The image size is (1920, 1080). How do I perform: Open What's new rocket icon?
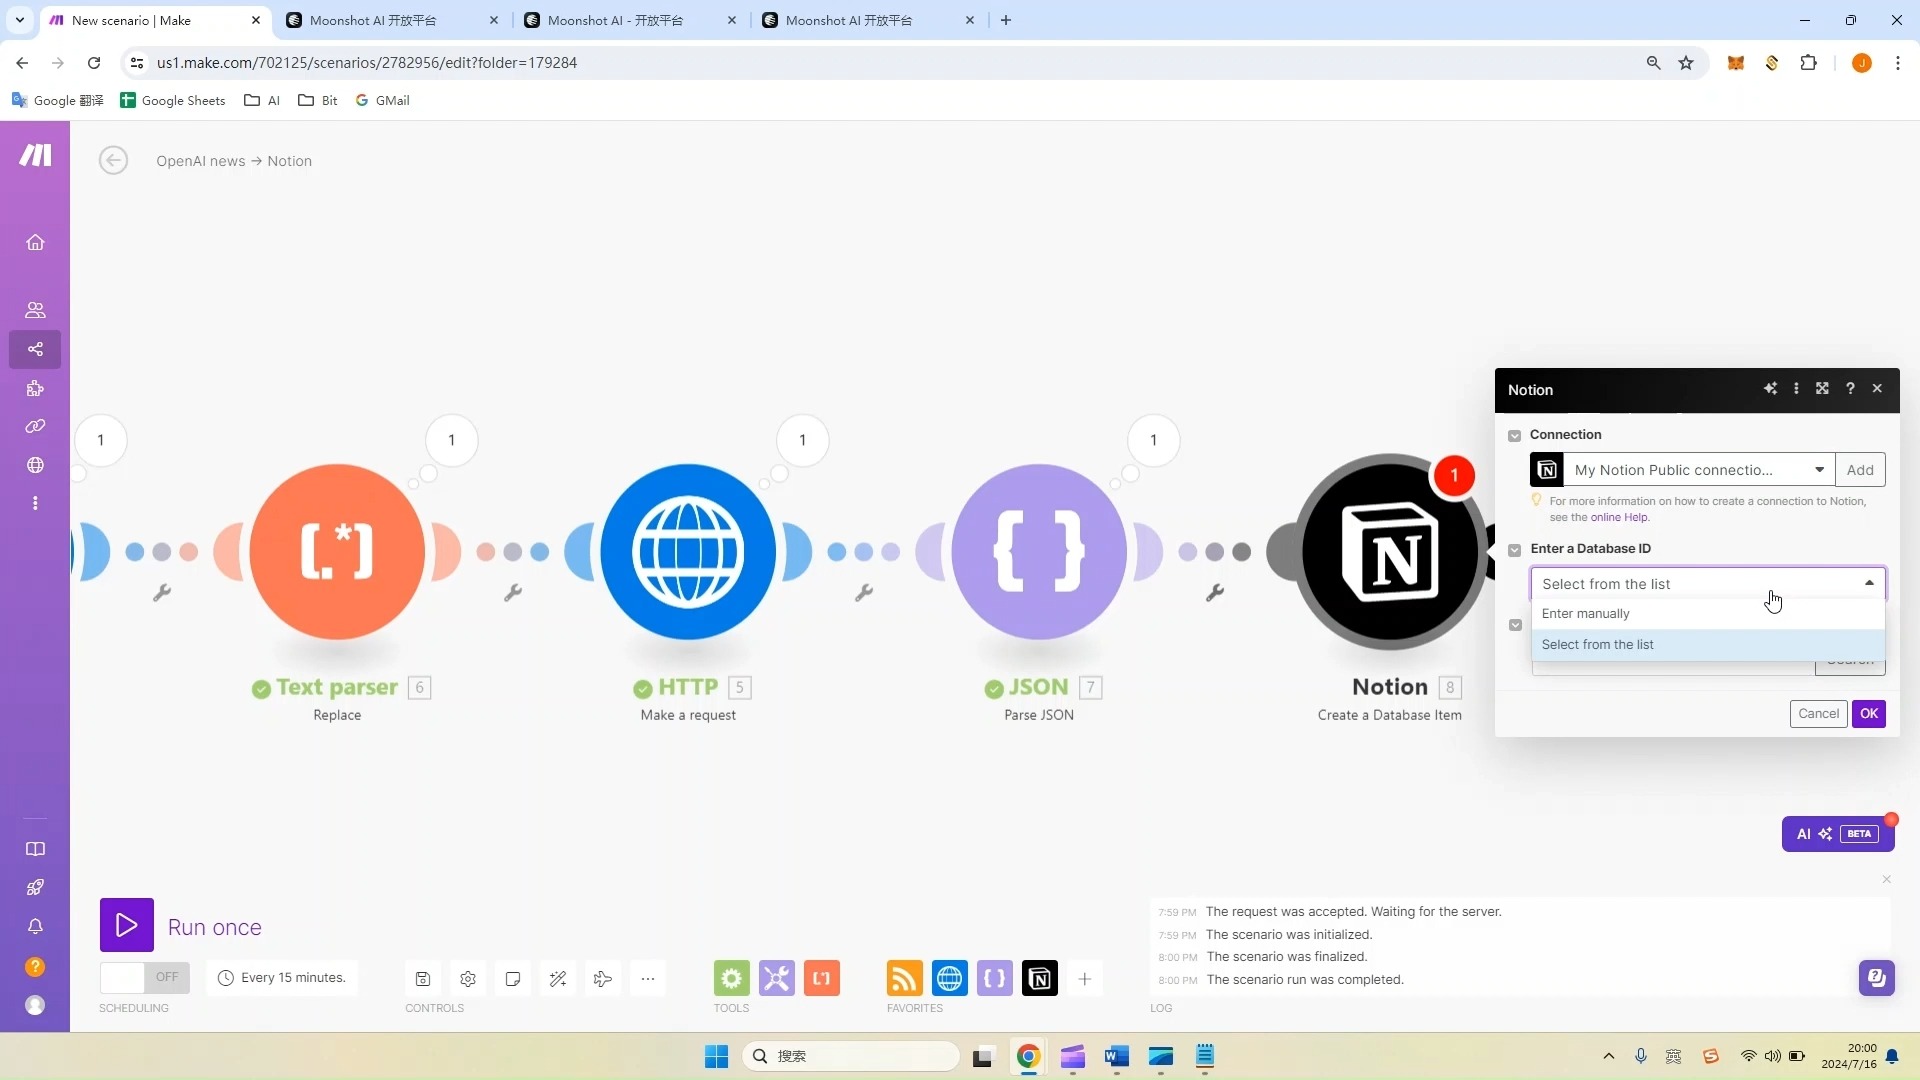[35, 887]
